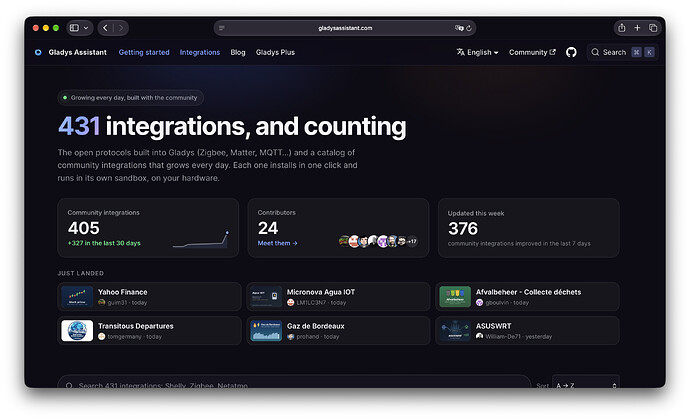The height and width of the screenshot is (420, 690).
Task: Open the Community external link
Action: pyautogui.click(x=532, y=52)
